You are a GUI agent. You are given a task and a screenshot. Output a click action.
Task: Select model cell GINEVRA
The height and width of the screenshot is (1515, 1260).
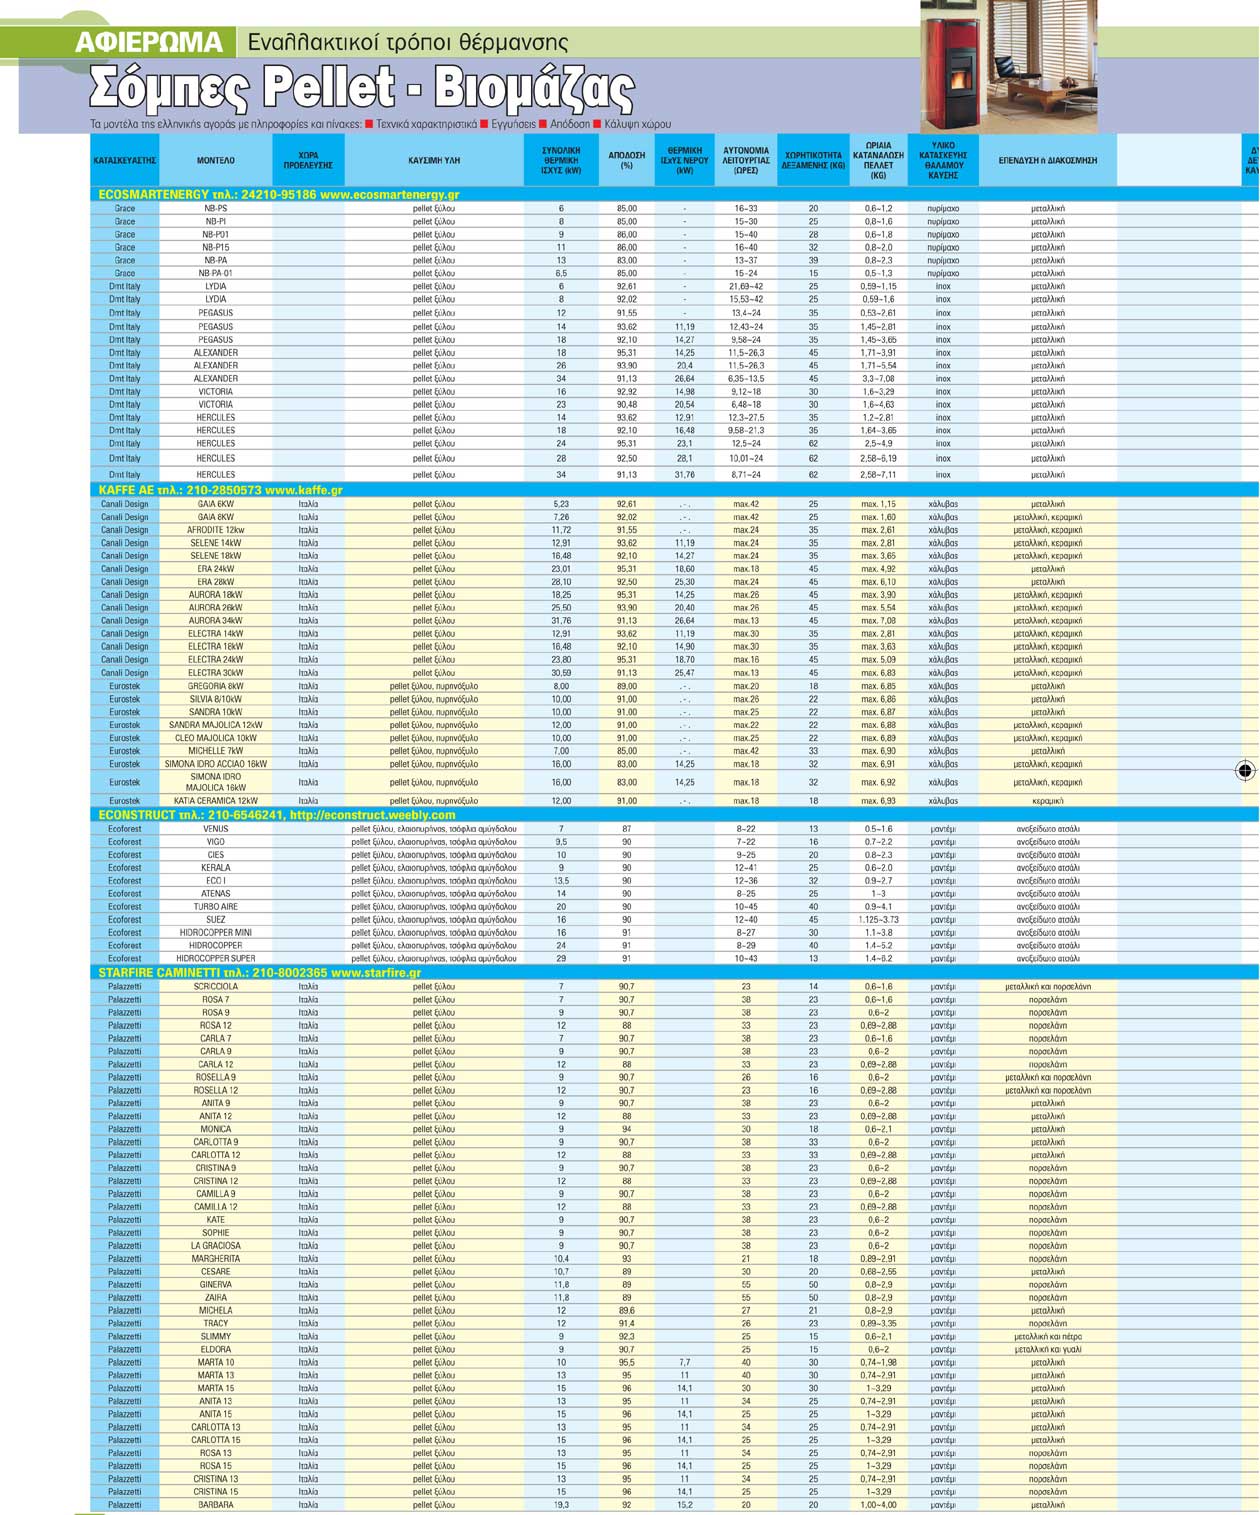(x=215, y=1285)
